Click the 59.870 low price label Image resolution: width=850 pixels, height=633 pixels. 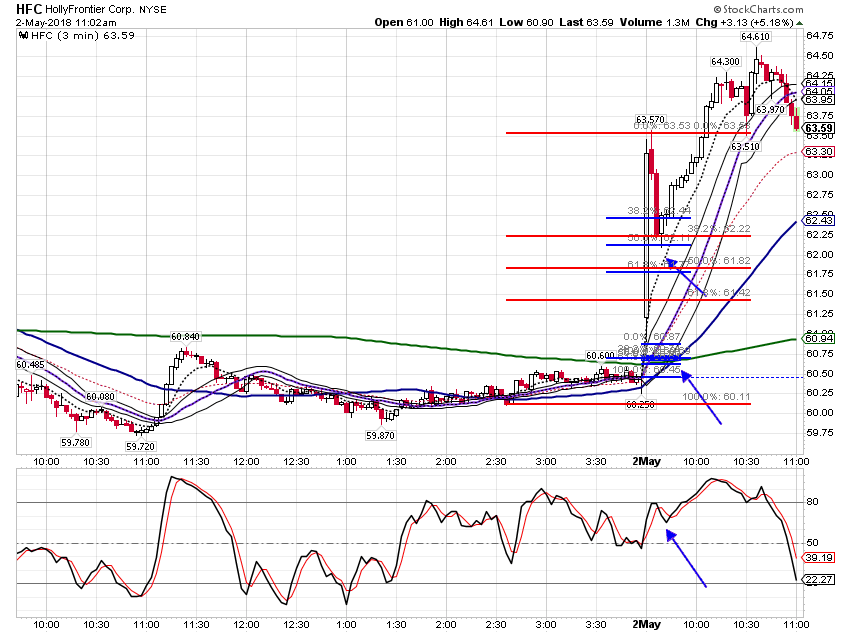pyautogui.click(x=380, y=435)
